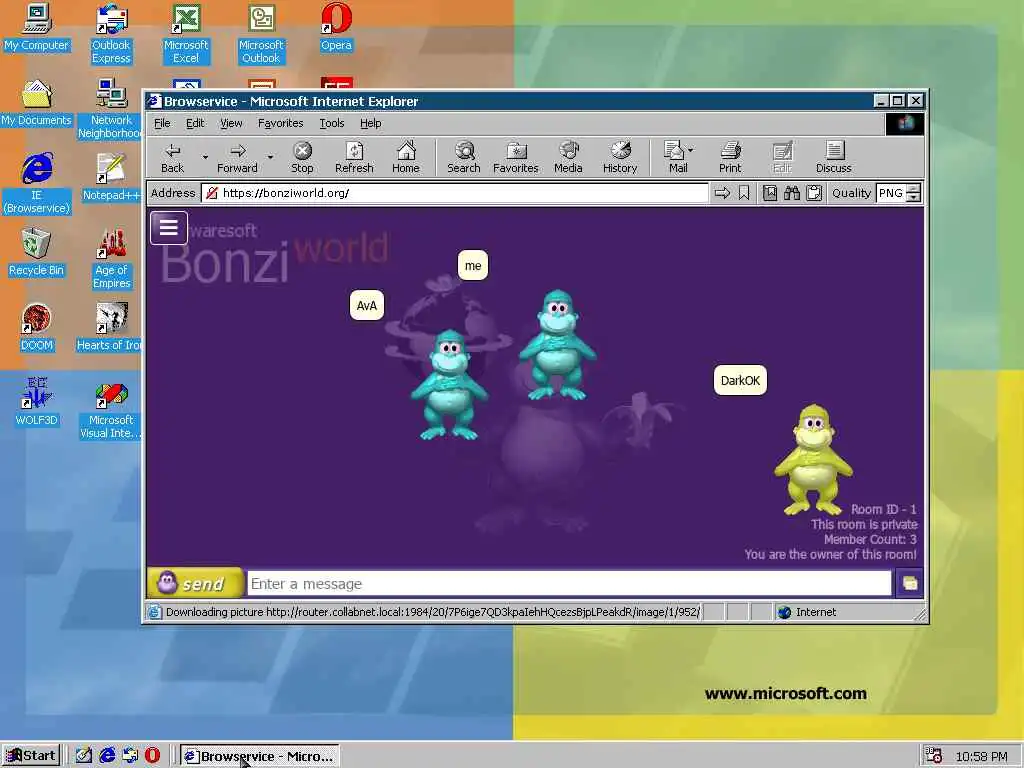The height and width of the screenshot is (768, 1024).
Task: Open the File menu
Action: point(162,123)
